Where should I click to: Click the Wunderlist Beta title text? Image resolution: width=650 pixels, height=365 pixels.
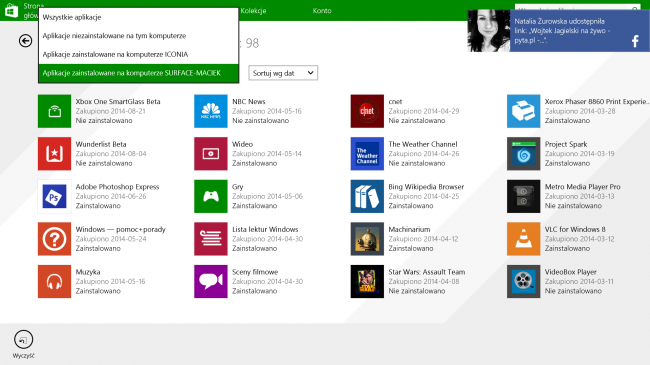click(101, 144)
